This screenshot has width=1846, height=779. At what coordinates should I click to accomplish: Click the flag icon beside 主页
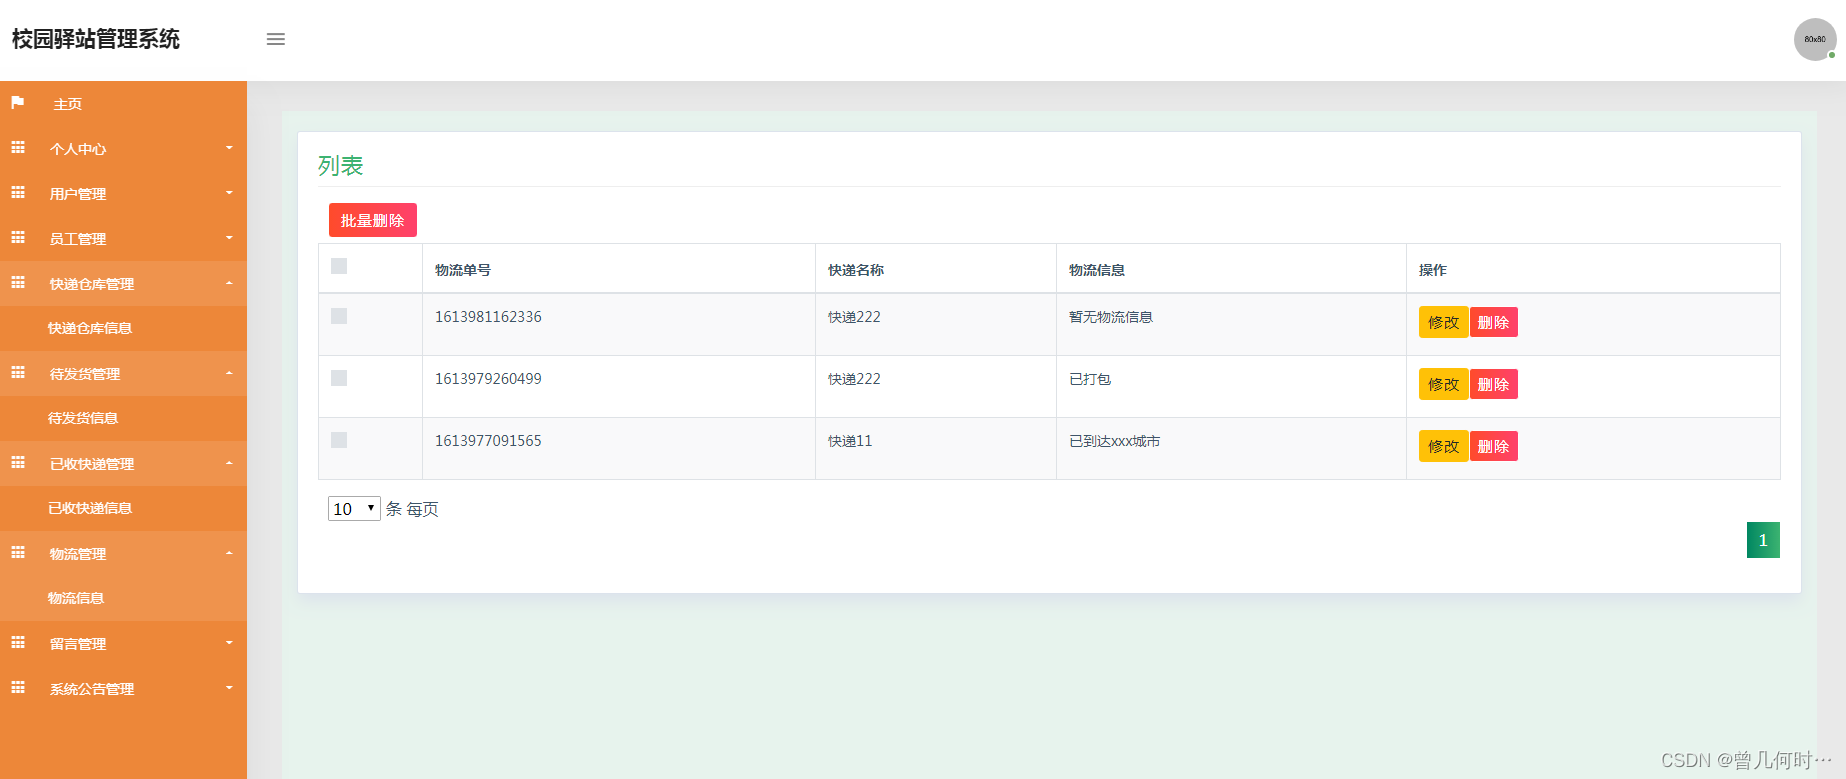pos(18,103)
